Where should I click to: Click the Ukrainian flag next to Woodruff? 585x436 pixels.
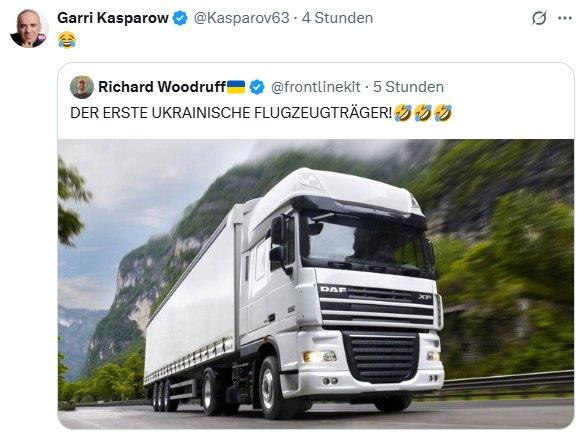236,87
